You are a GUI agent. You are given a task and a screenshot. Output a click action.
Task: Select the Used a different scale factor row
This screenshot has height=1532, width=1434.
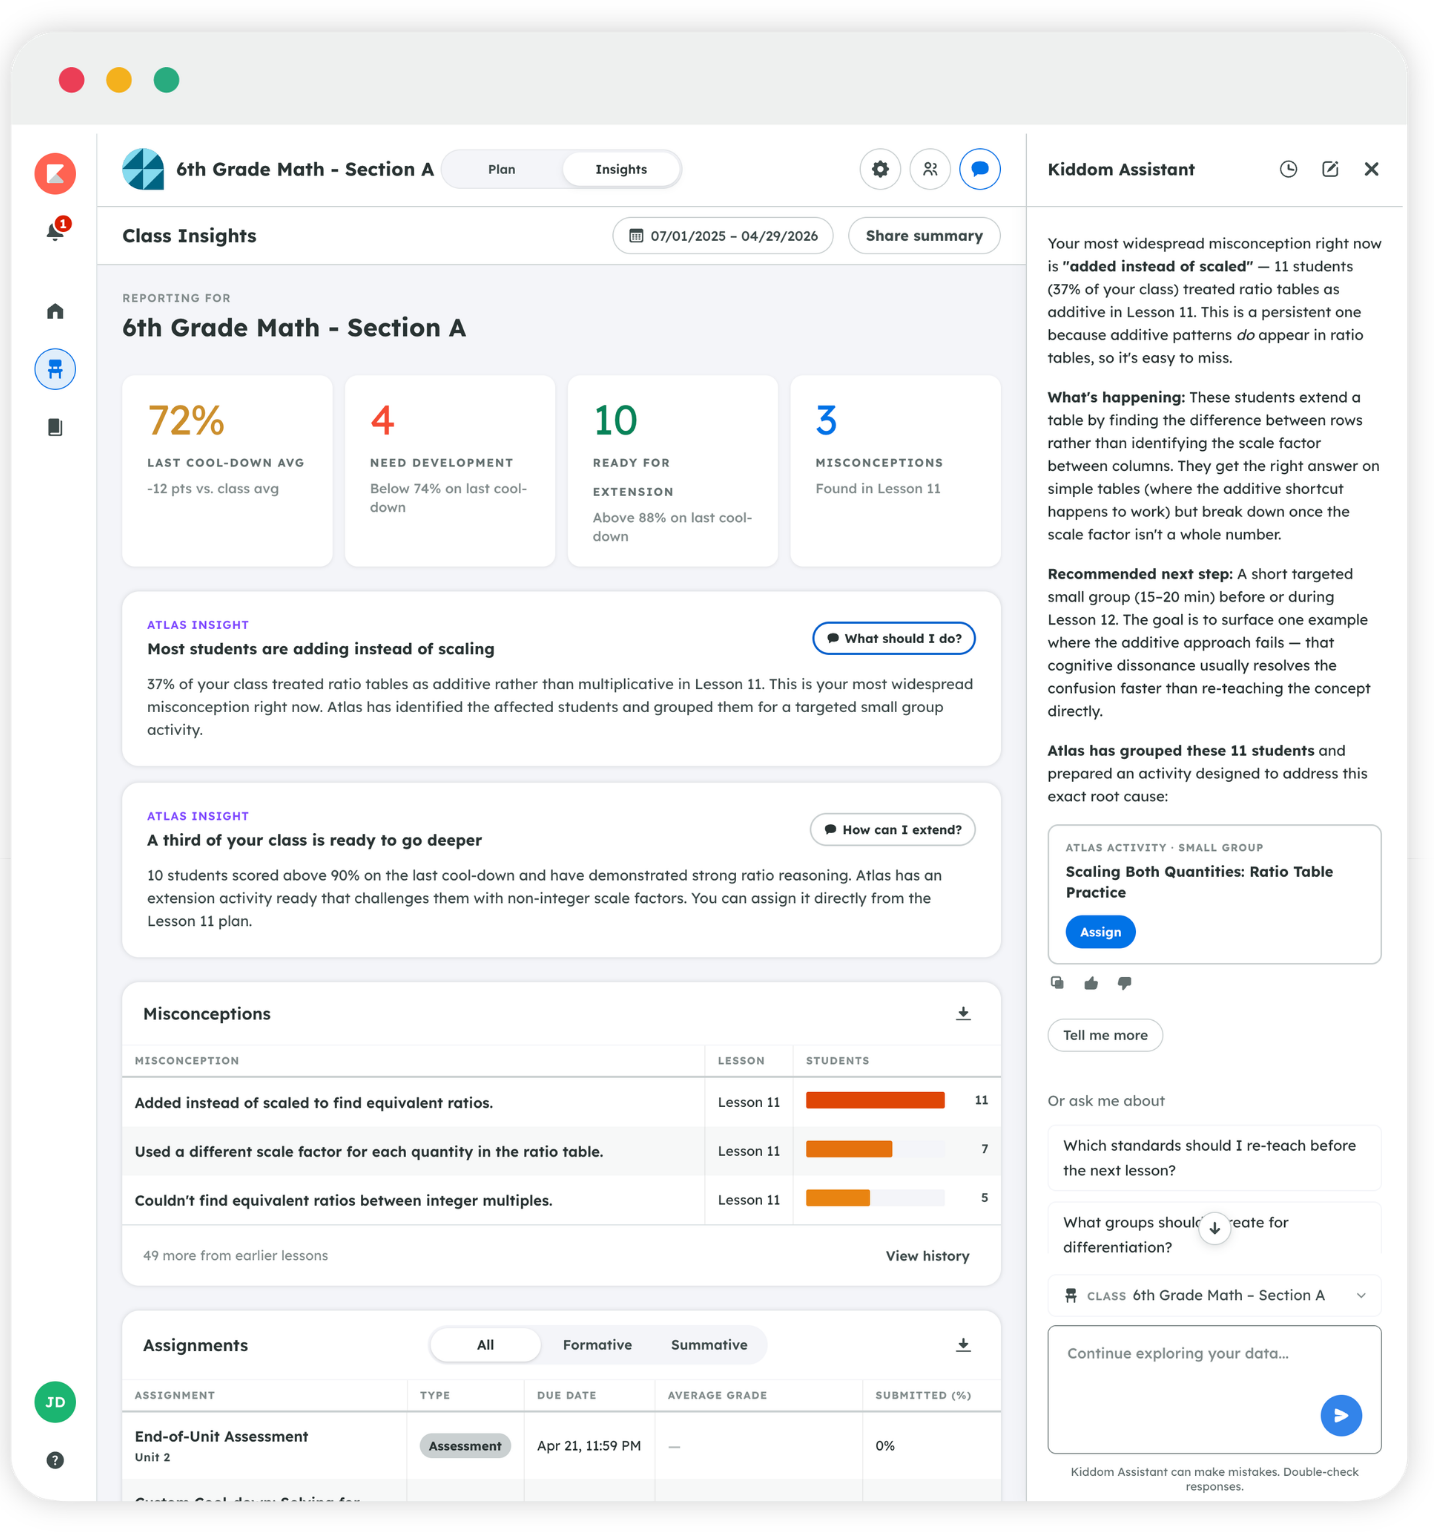[x=561, y=1151]
